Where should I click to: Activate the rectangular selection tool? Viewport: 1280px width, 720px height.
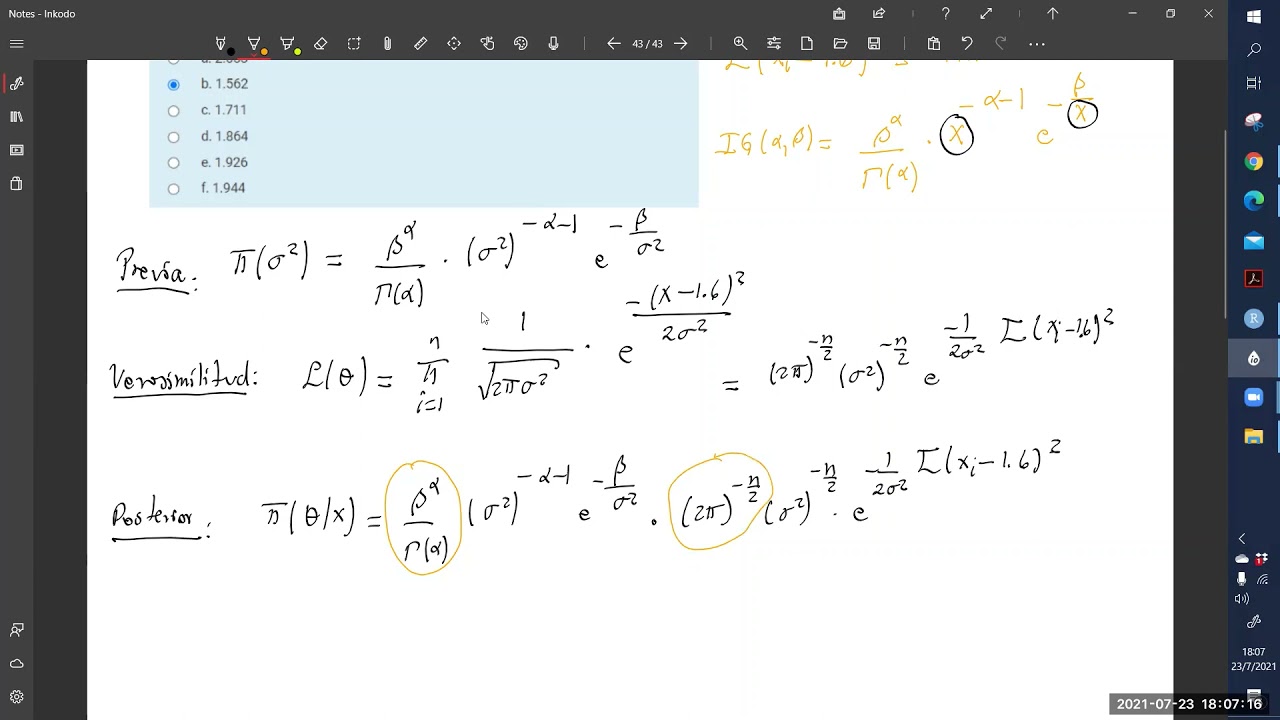[354, 44]
